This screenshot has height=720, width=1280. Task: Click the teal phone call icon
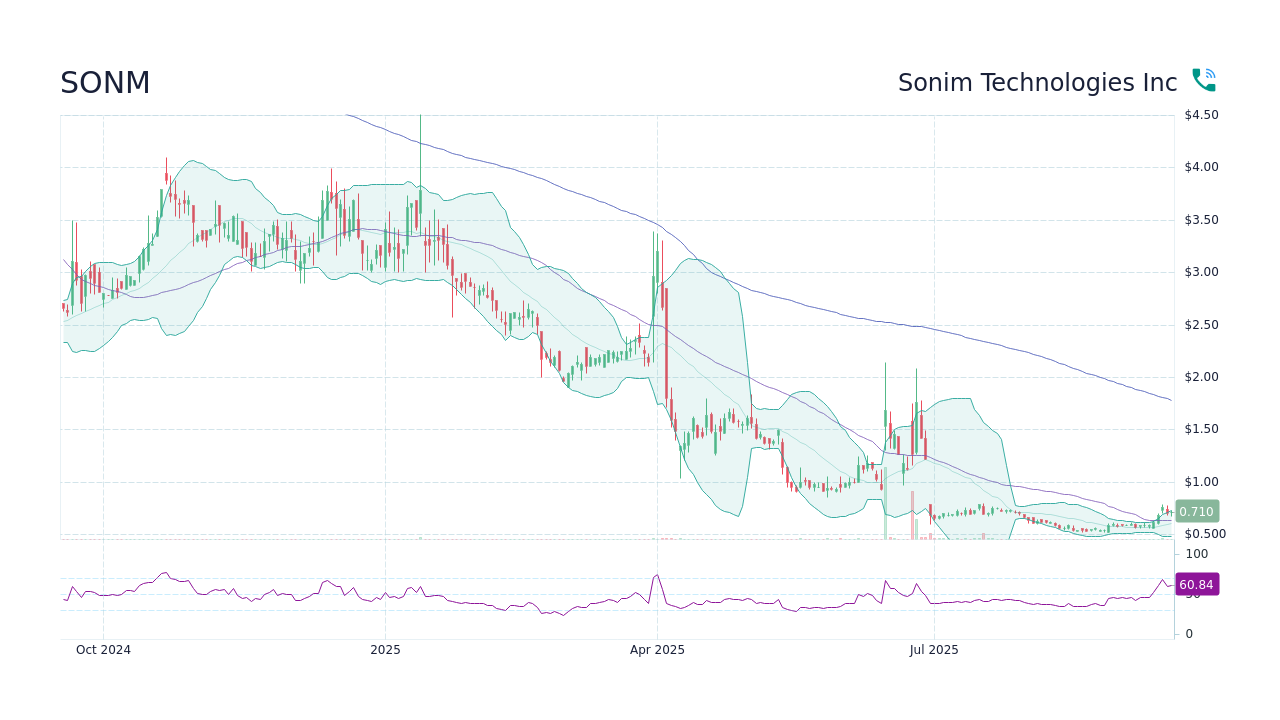(1203, 78)
